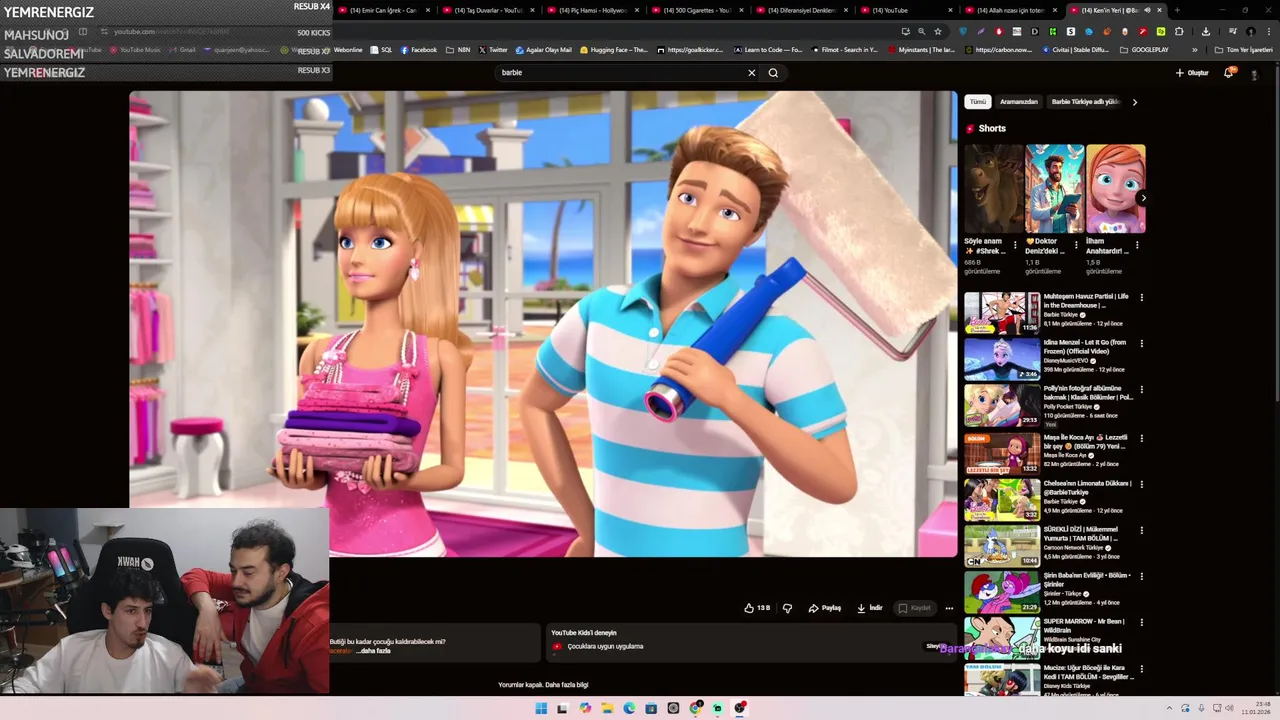The image size is (1280, 720).
Task: Click the Barbie video player area
Action: coord(543,324)
